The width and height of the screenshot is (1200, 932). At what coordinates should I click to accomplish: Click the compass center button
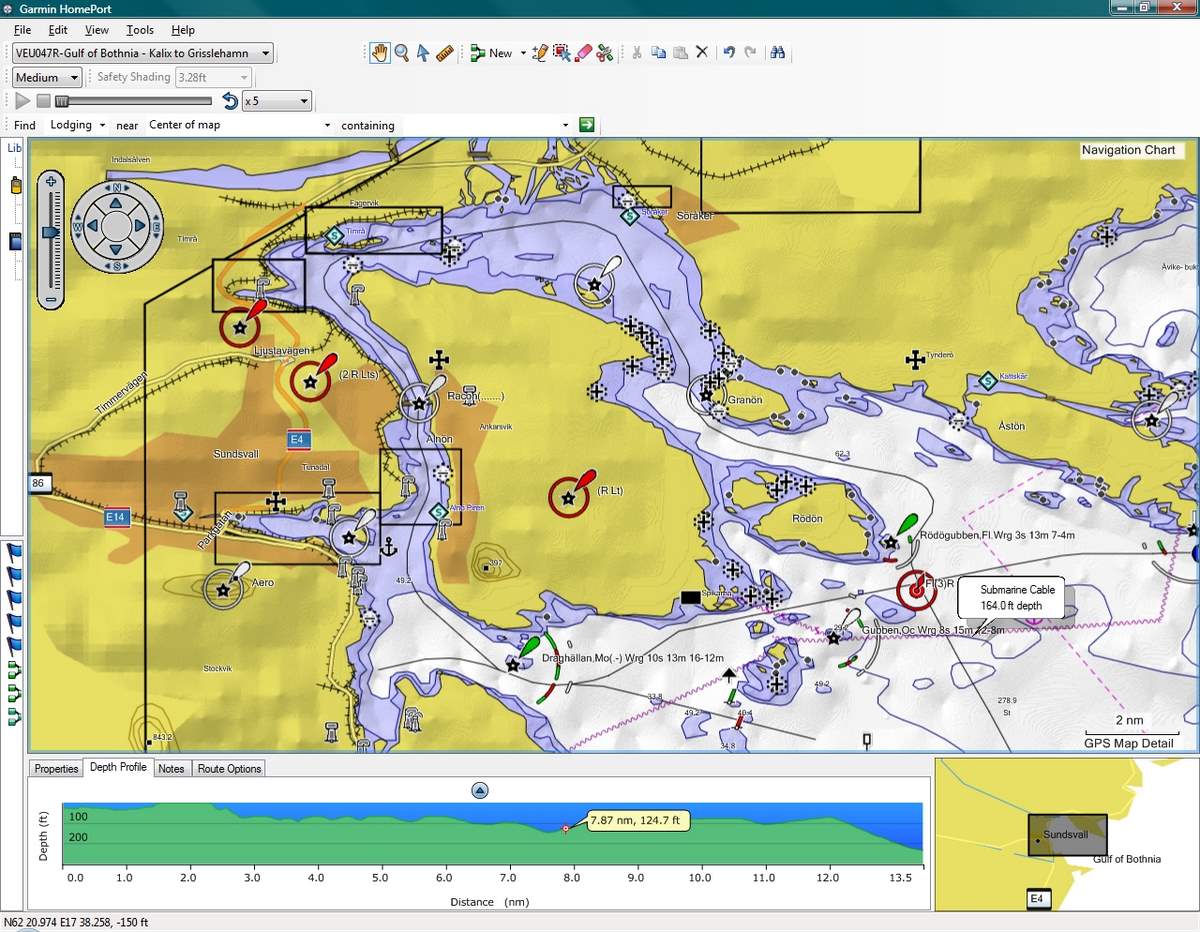point(116,227)
